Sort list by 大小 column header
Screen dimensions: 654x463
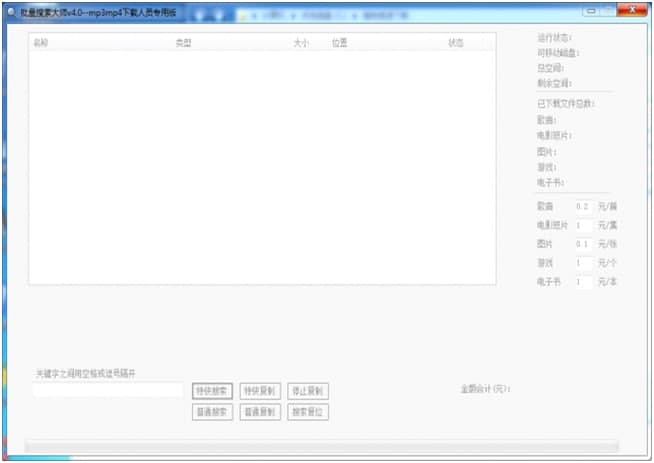tap(301, 43)
